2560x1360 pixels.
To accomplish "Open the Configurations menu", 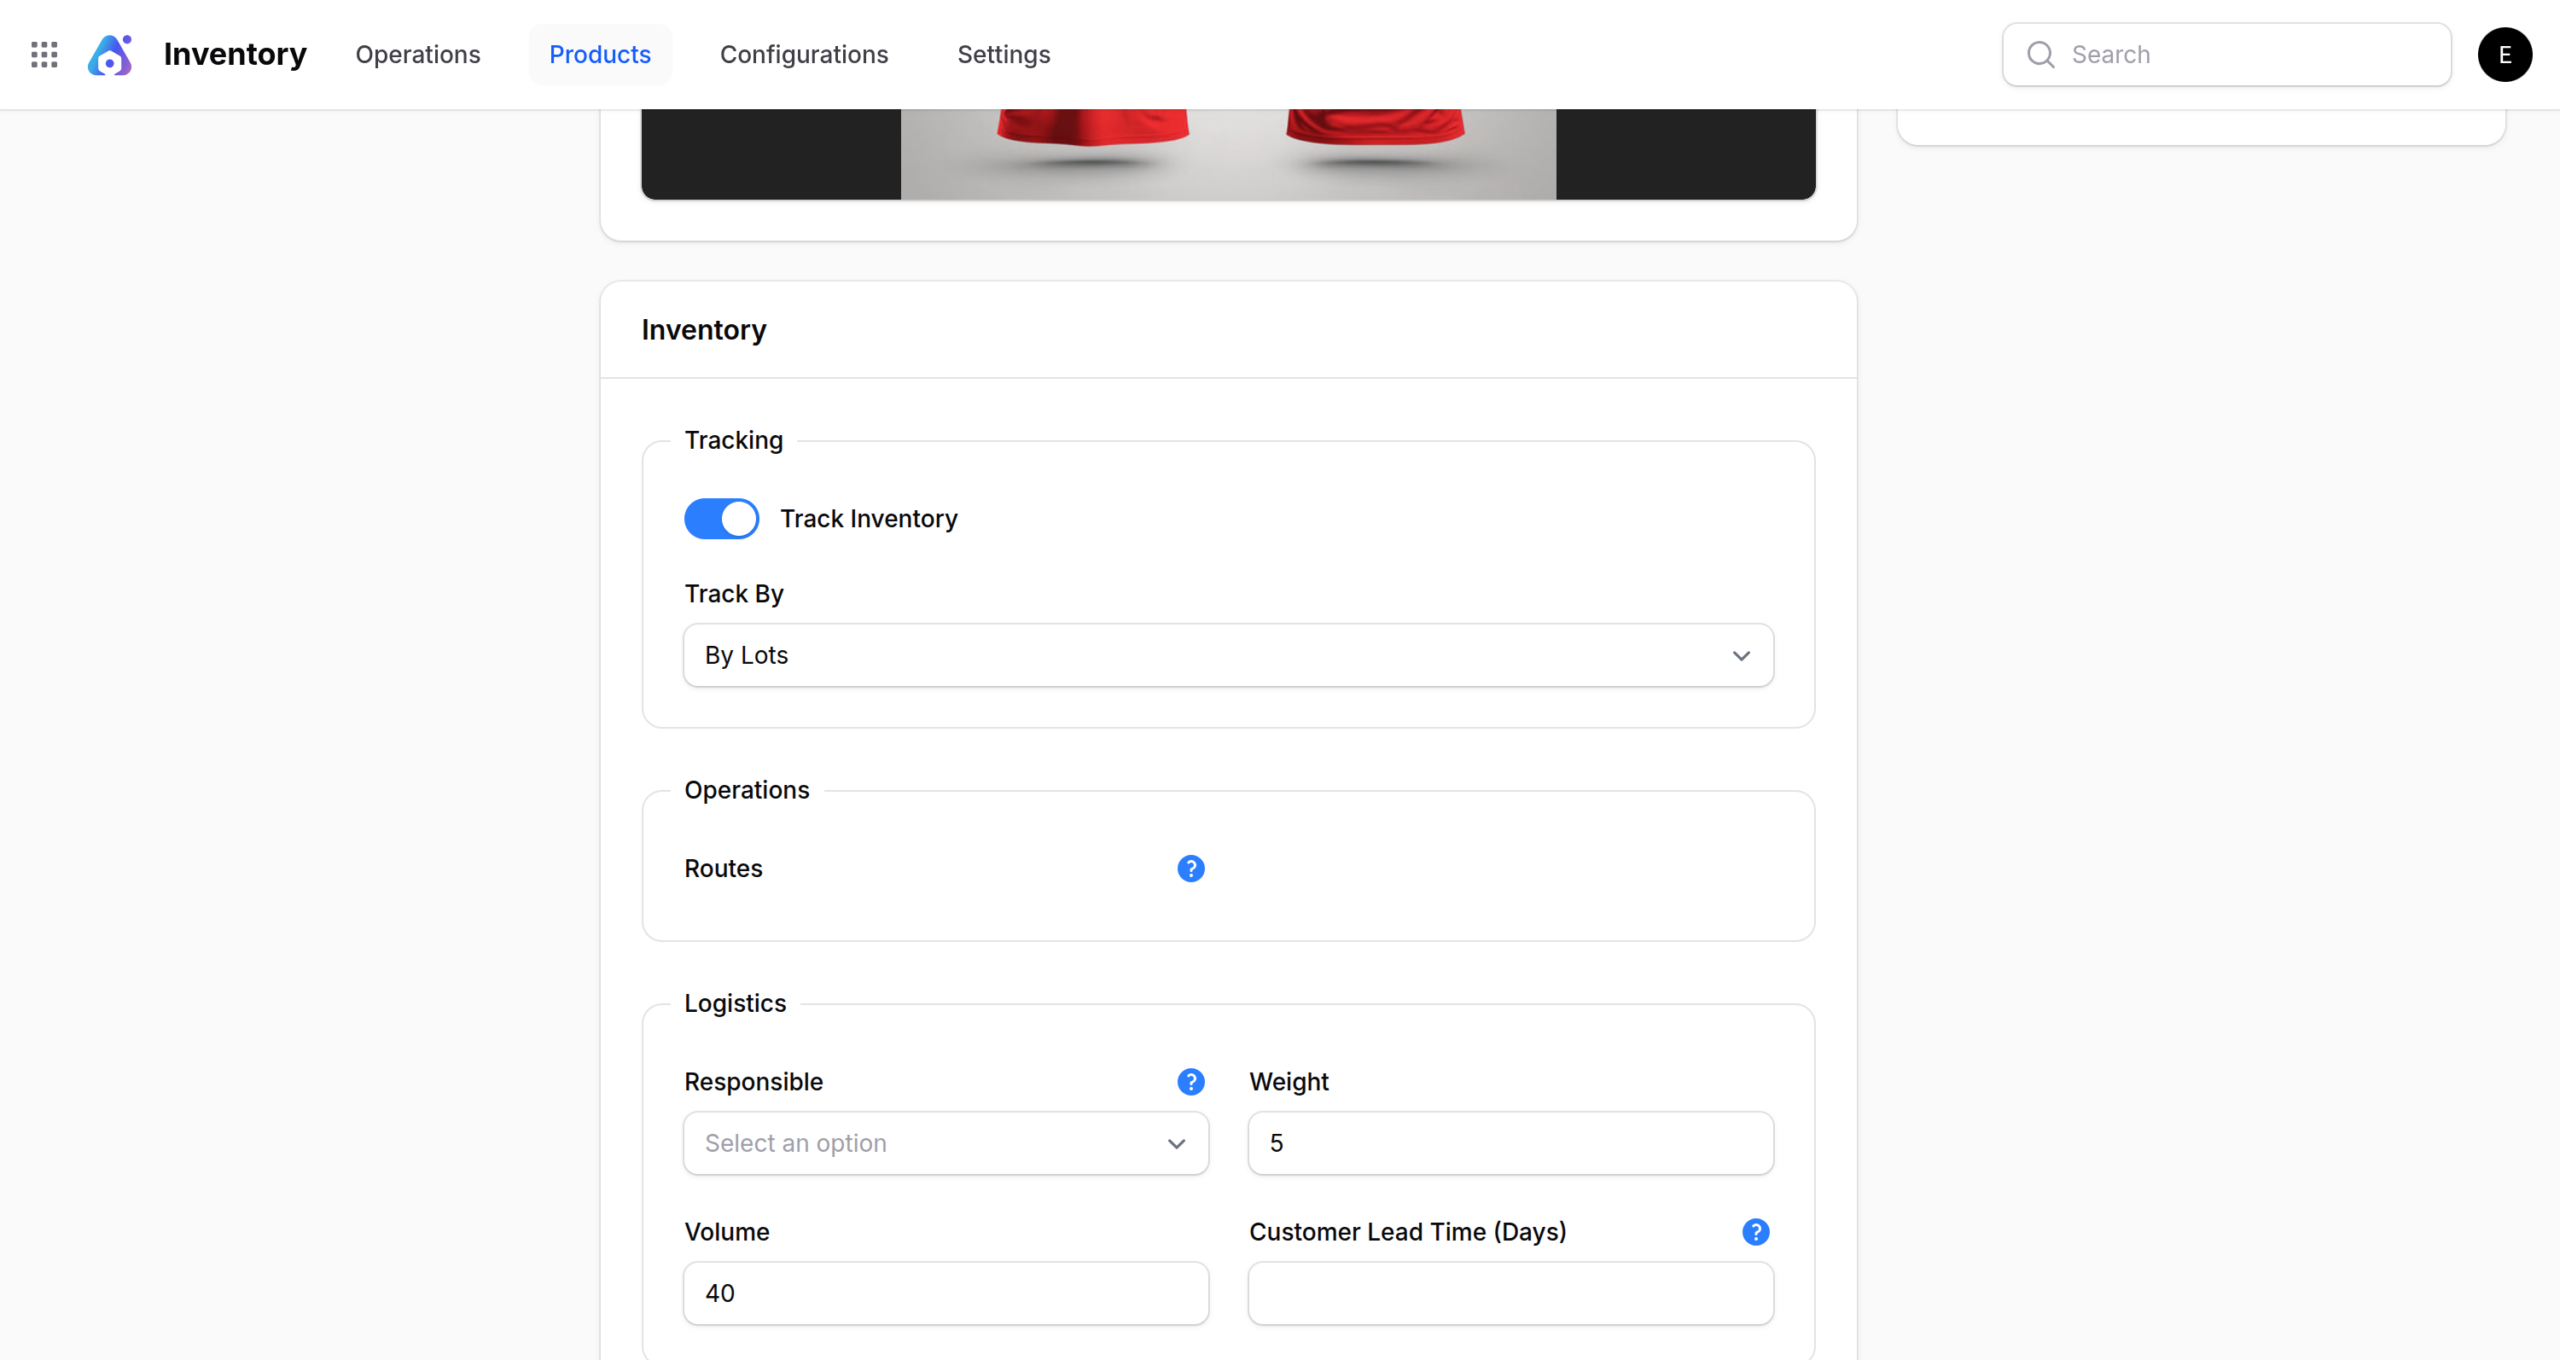I will pyautogui.click(x=804, y=54).
